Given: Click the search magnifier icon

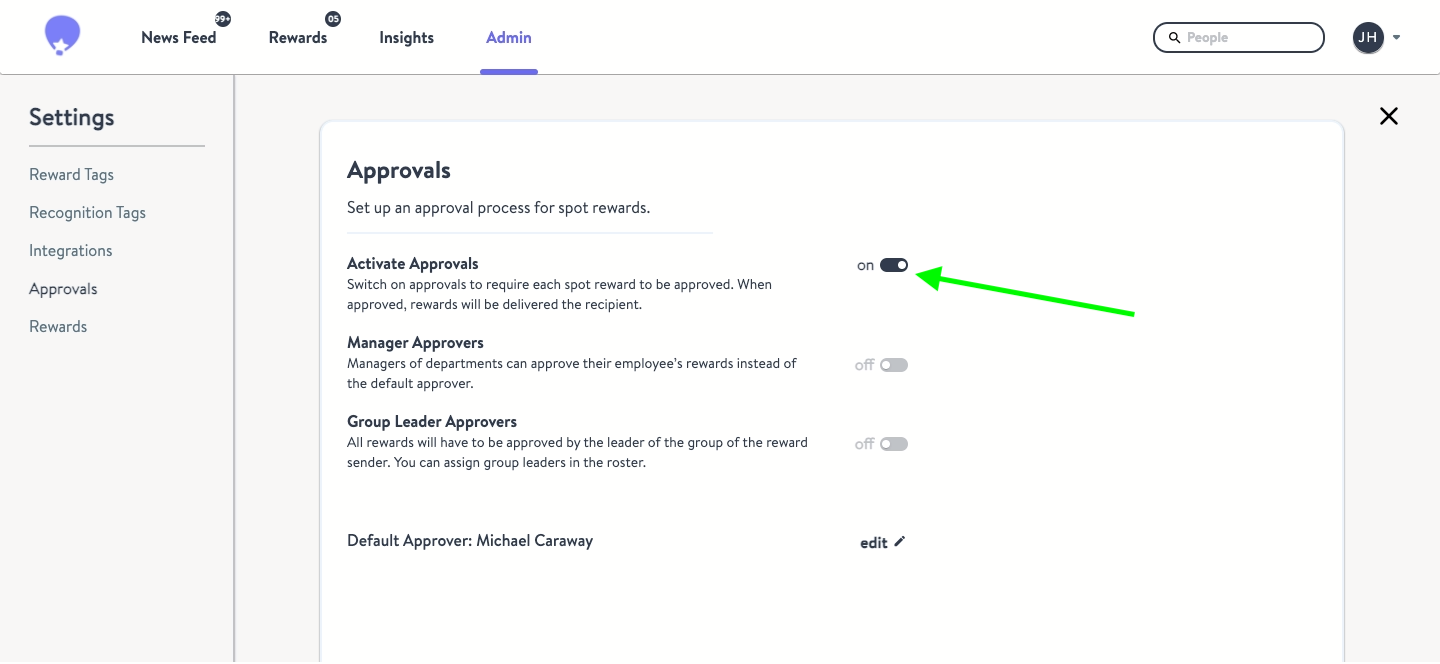Looking at the screenshot, I should point(1174,38).
